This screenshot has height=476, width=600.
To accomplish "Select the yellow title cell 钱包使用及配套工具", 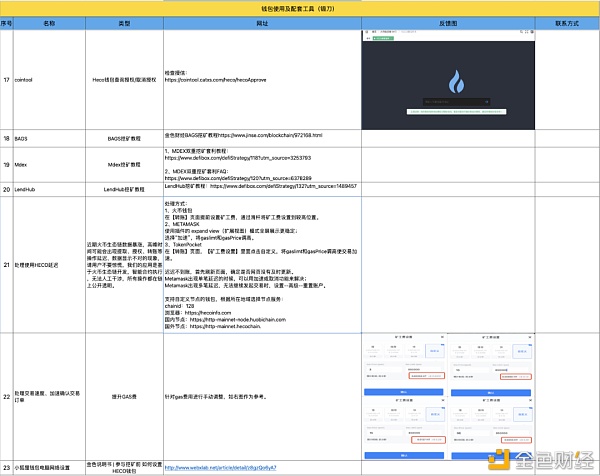I will pos(300,8).
